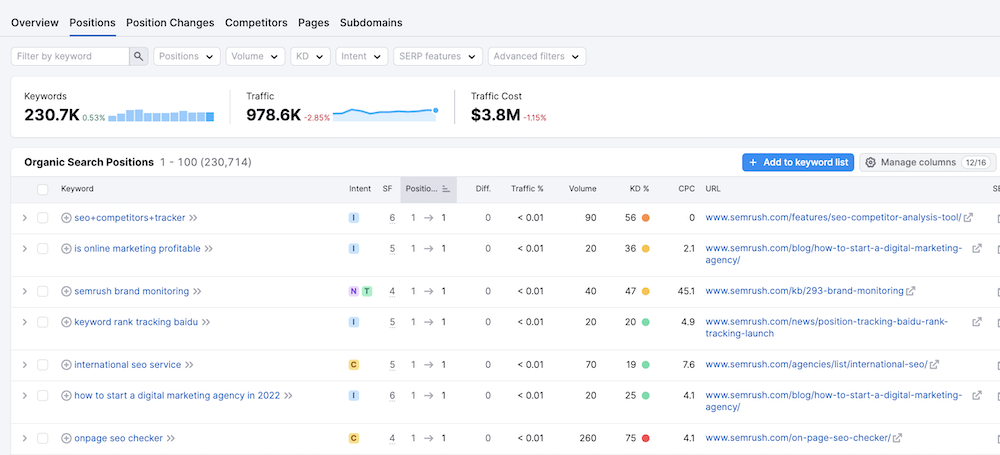Expand the semrush brand monitoring row
Screen dimensions: 1000x455
click(25, 291)
